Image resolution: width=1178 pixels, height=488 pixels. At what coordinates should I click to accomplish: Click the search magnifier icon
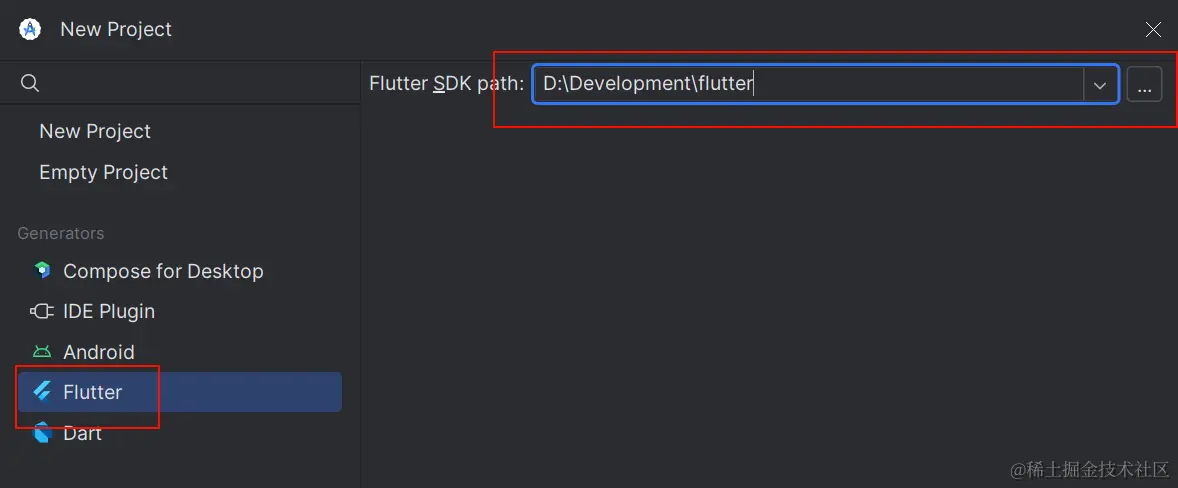[30, 83]
